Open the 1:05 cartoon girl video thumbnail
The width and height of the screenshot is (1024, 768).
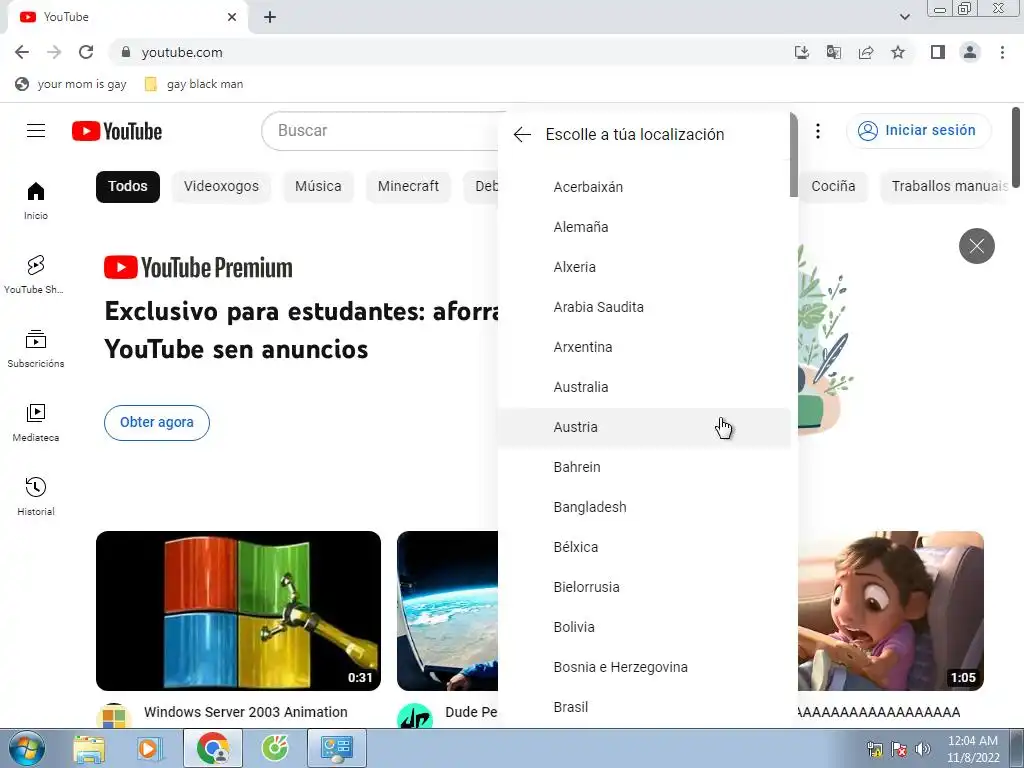click(891, 611)
